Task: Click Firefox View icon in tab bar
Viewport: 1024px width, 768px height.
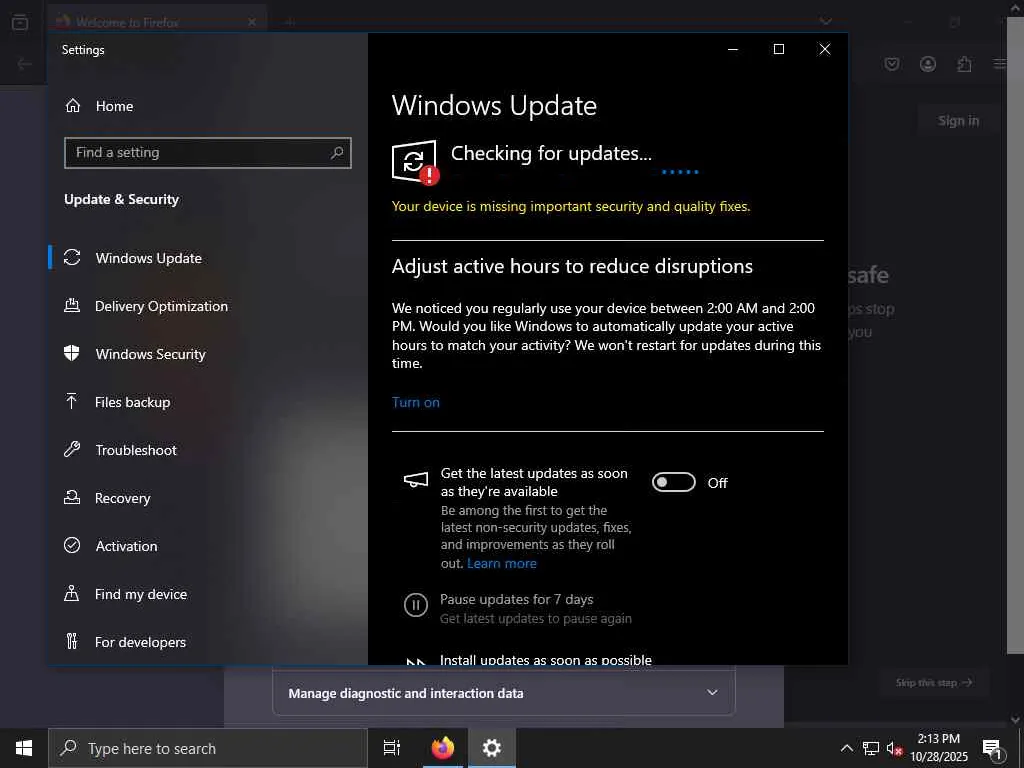Action: pyautogui.click(x=20, y=22)
